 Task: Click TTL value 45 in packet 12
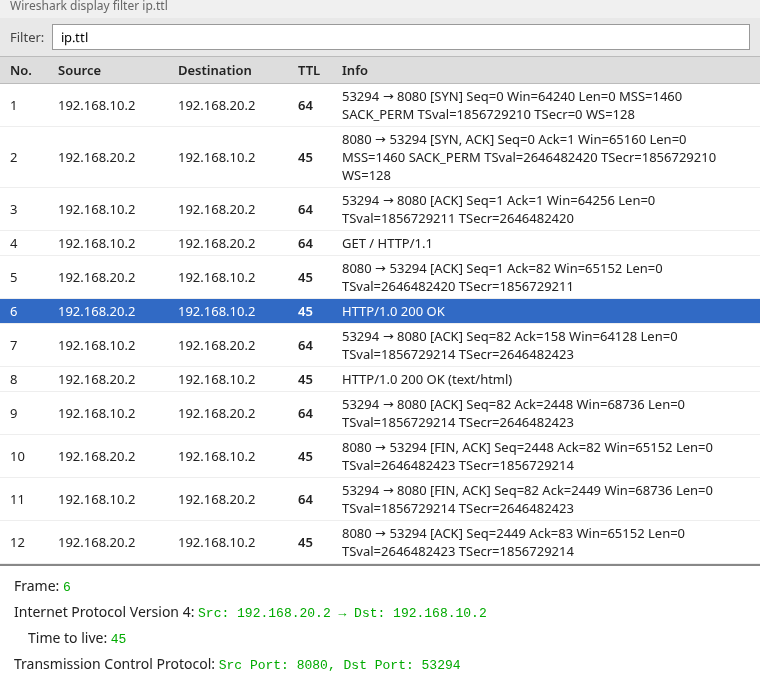pyautogui.click(x=305, y=542)
